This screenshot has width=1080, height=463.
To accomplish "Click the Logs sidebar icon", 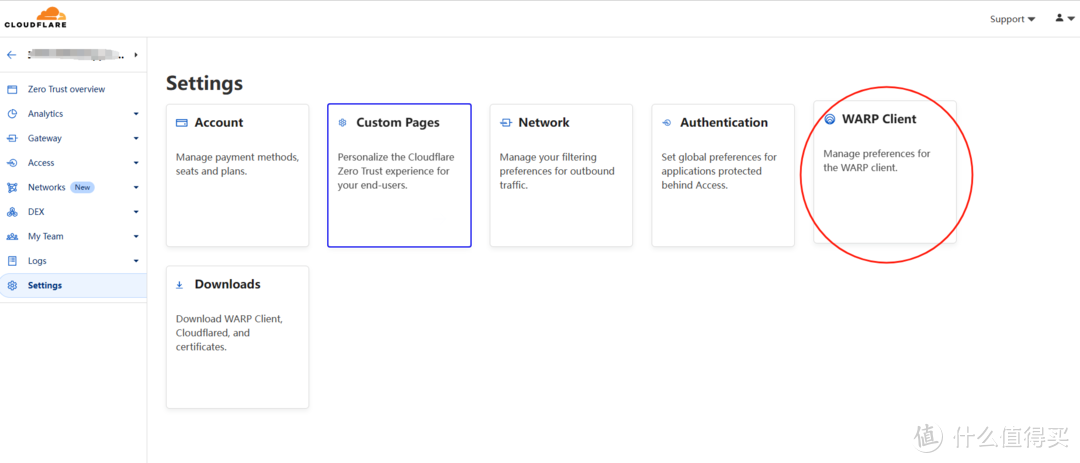I will [12, 261].
